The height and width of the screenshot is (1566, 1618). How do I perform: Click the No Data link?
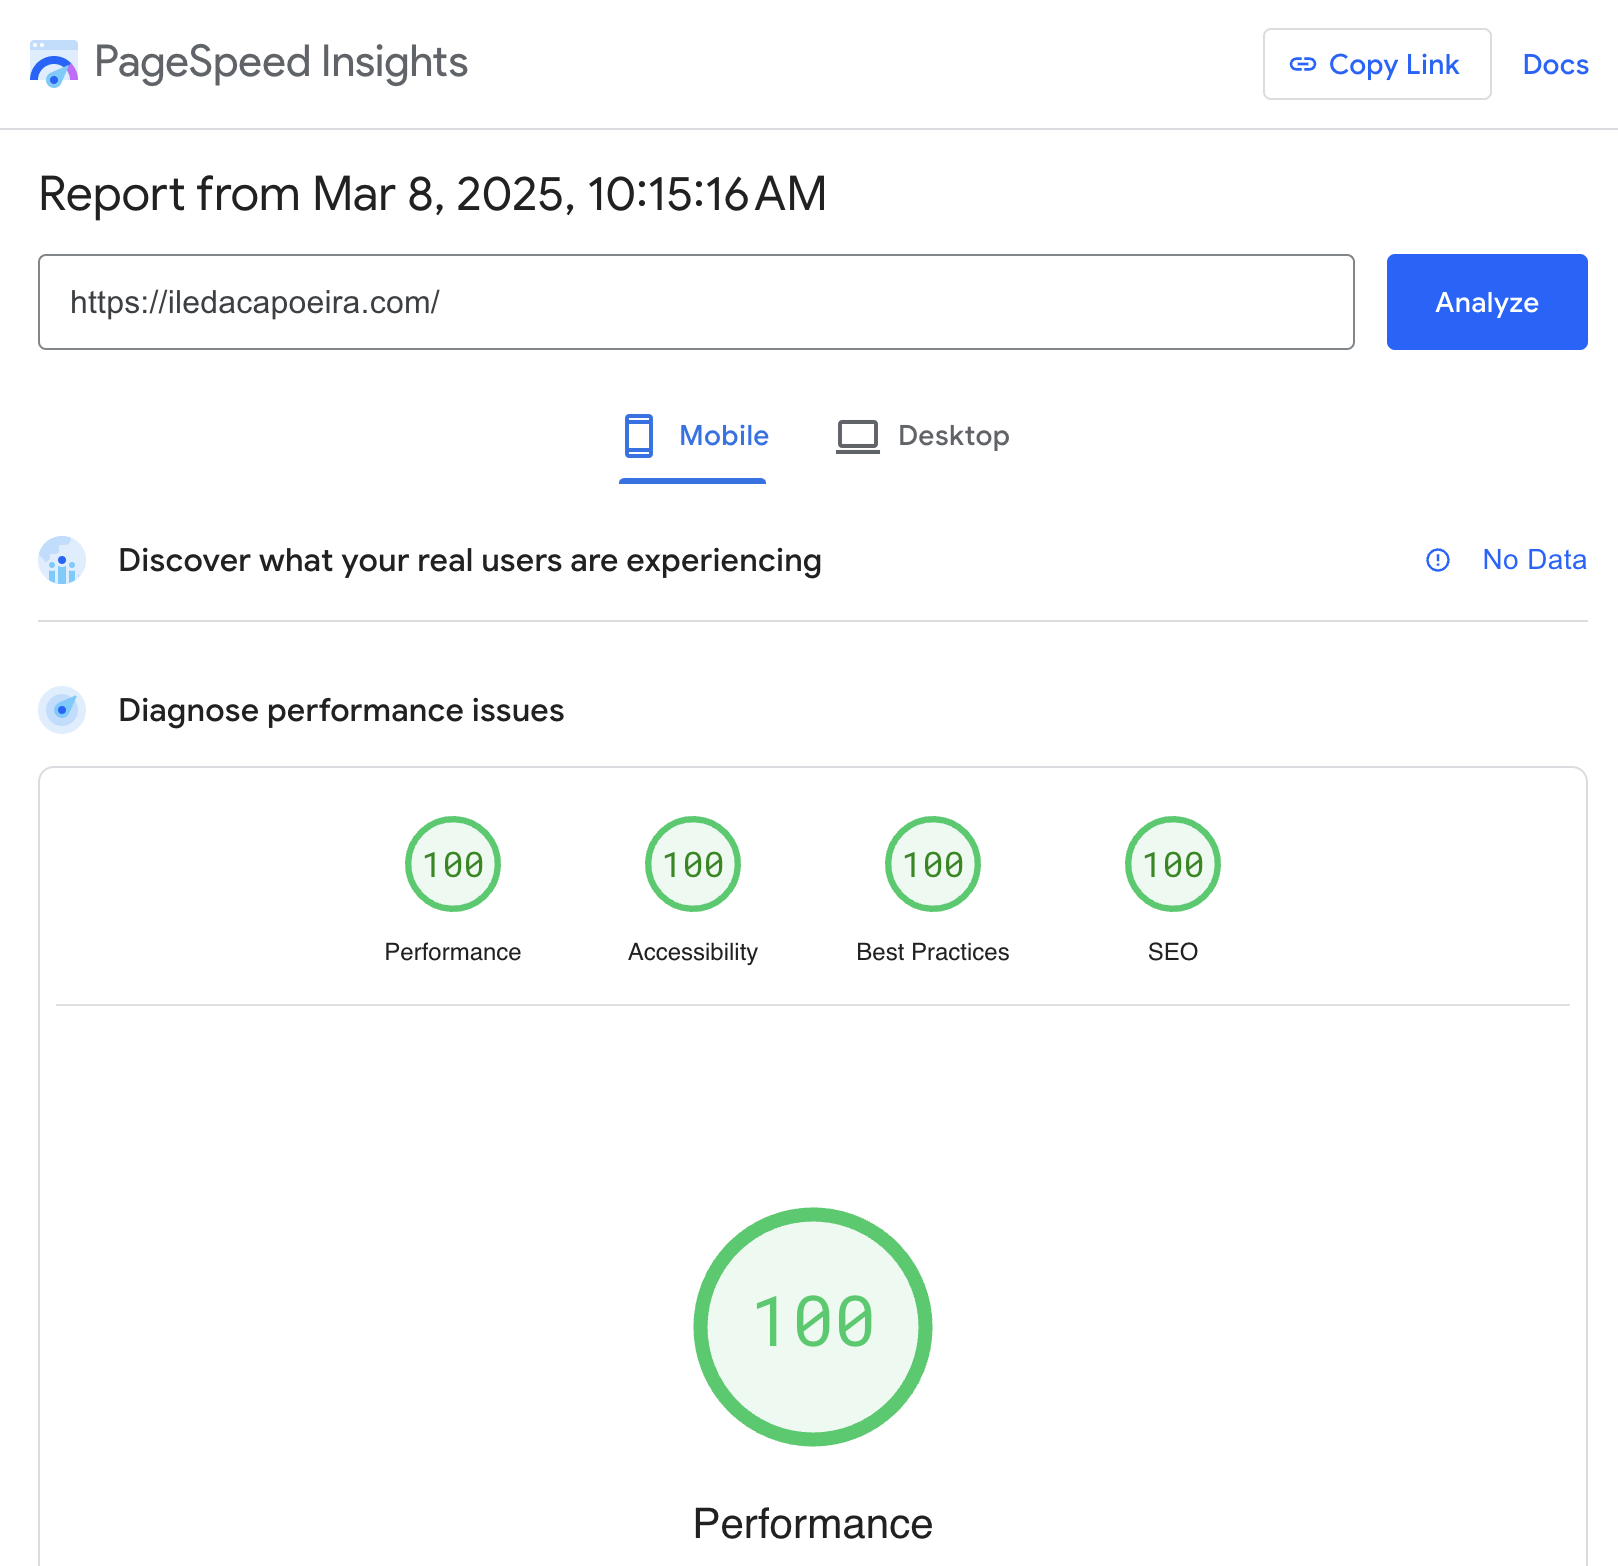coord(1534,560)
